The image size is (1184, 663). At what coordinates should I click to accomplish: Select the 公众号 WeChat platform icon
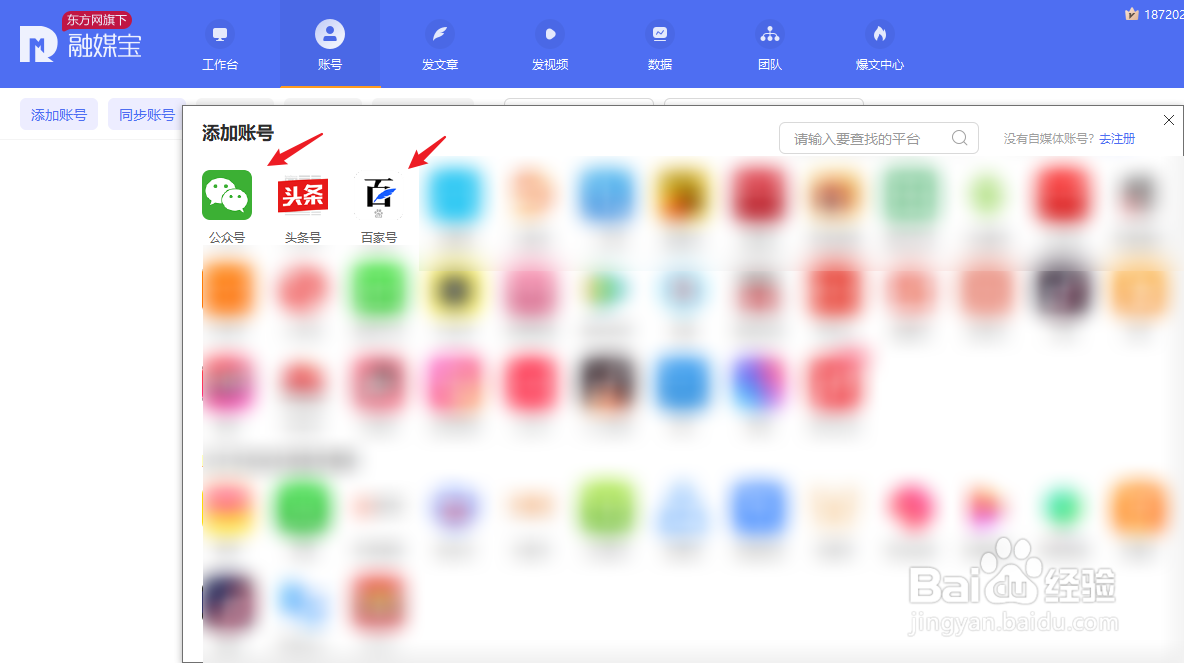click(227, 196)
